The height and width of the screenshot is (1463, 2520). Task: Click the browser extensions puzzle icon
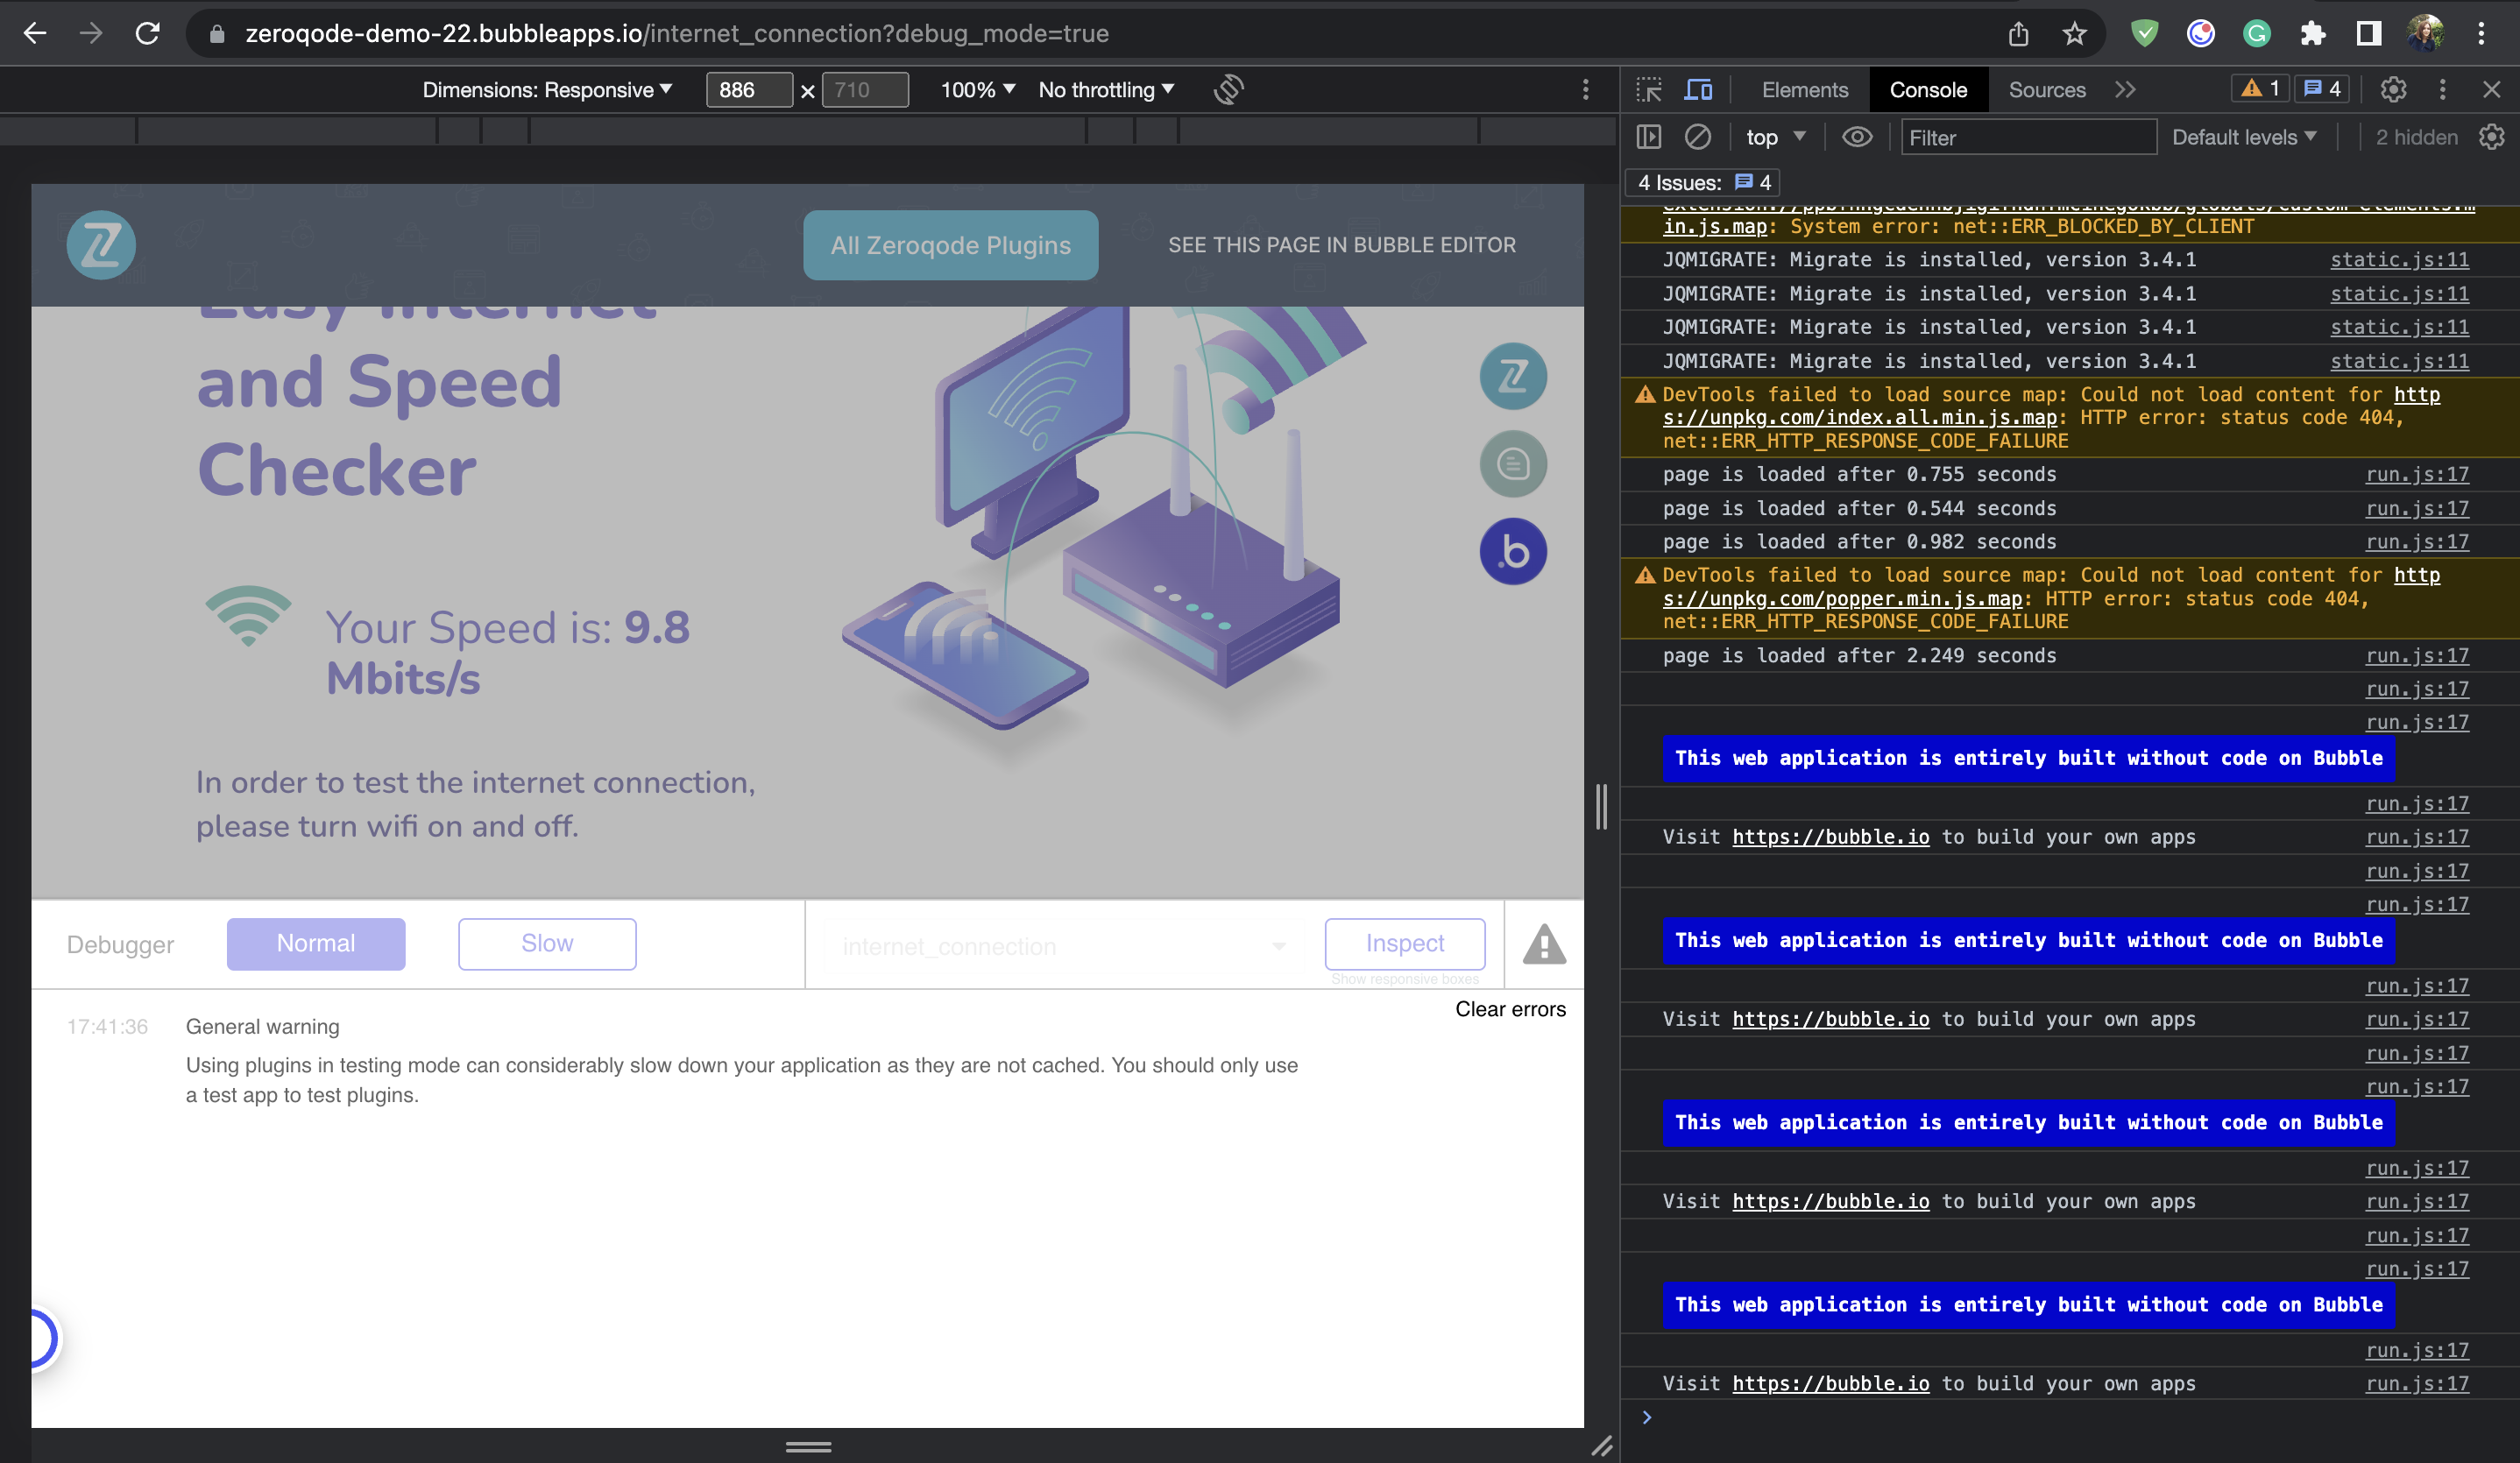pos(2314,33)
